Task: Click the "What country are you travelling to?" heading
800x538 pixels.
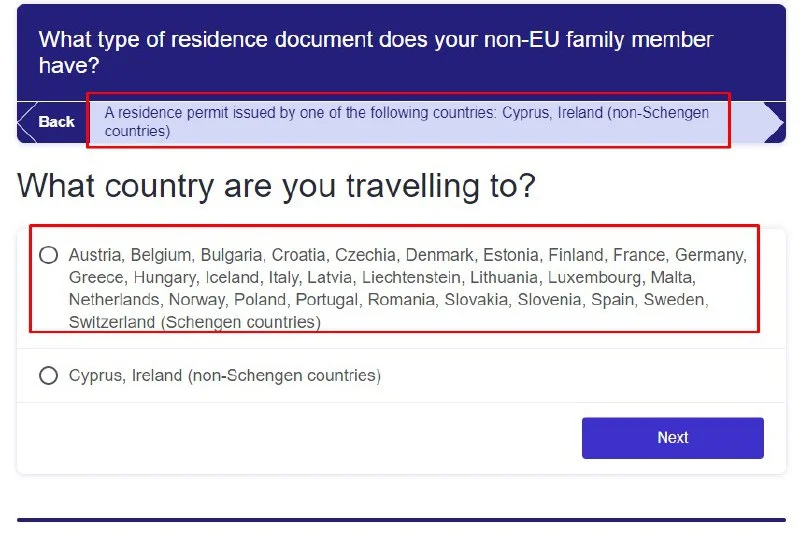Action: [x=277, y=186]
